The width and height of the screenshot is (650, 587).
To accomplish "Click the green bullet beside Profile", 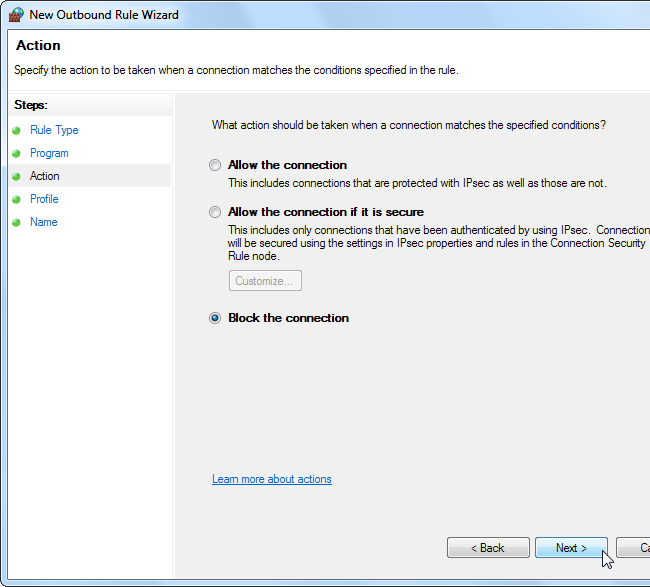I will [16, 199].
